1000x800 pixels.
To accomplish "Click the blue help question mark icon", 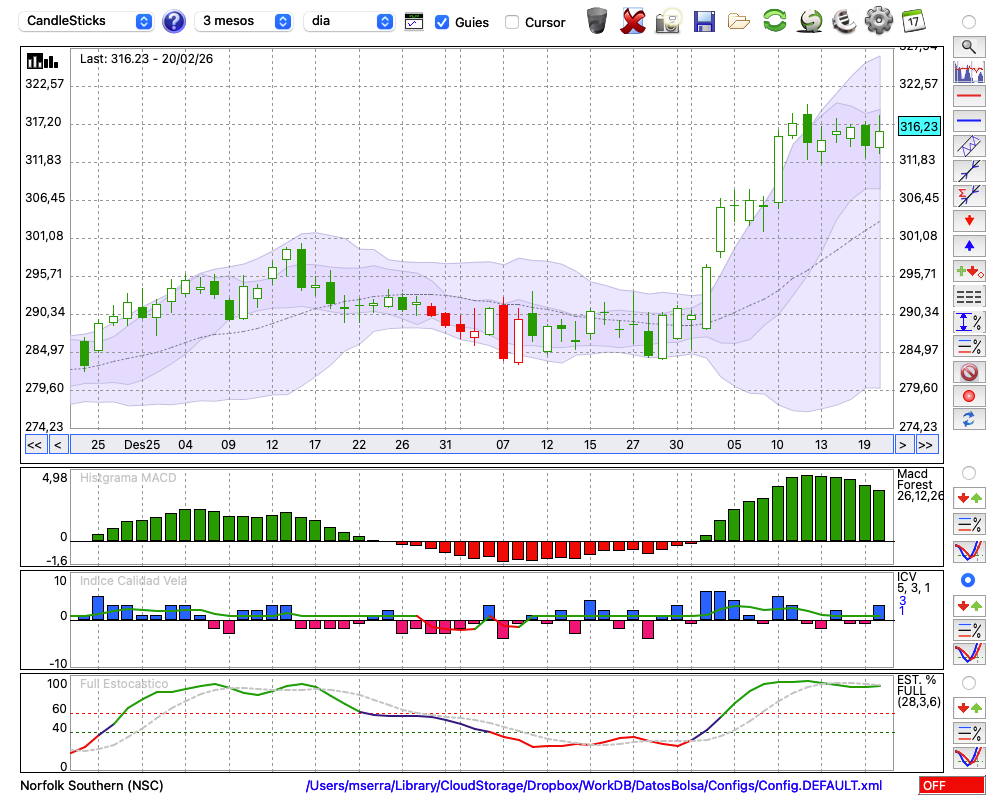I will click(174, 21).
